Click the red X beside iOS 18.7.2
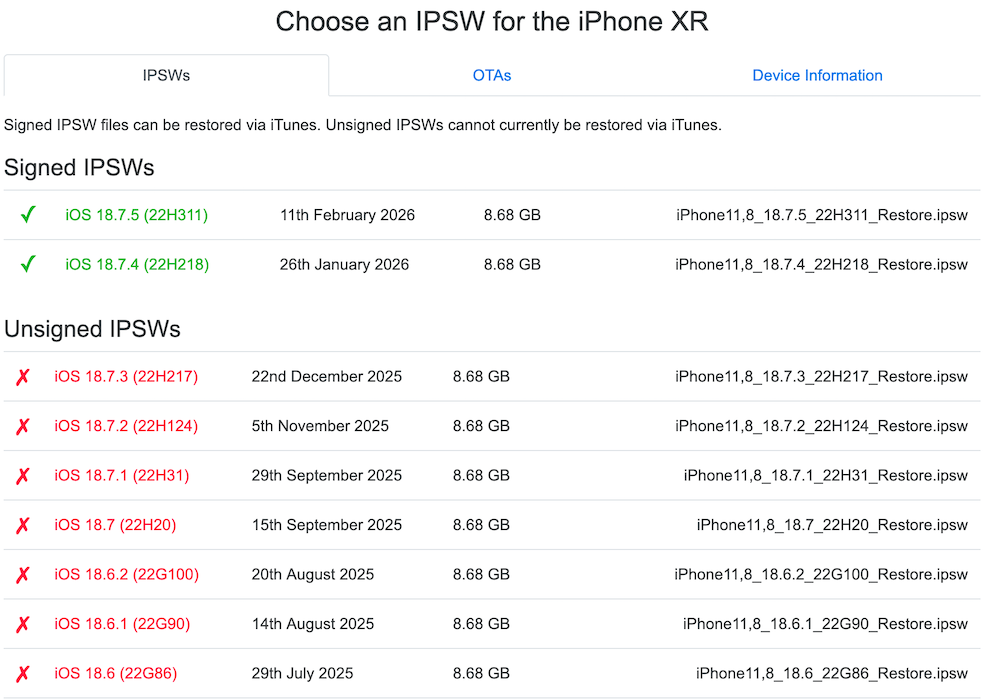Image resolution: width=992 pixels, height=700 pixels. (x=23, y=426)
